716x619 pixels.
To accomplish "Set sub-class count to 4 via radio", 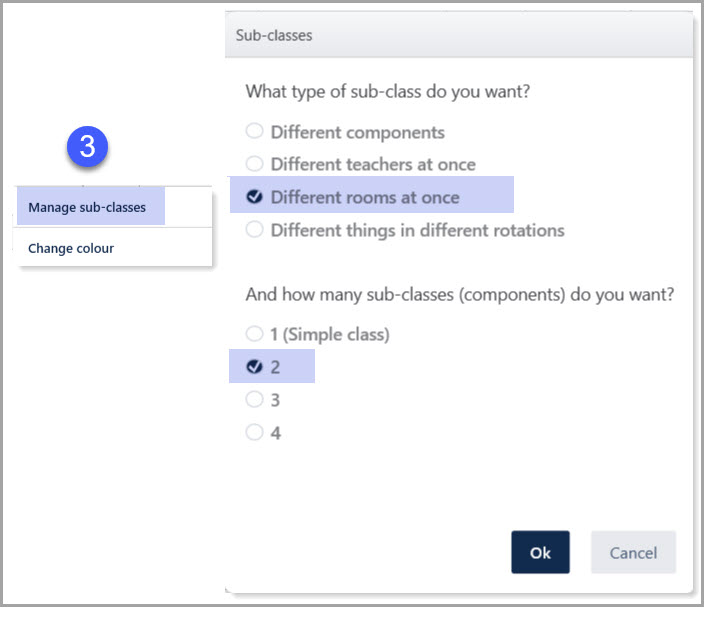I will (254, 433).
